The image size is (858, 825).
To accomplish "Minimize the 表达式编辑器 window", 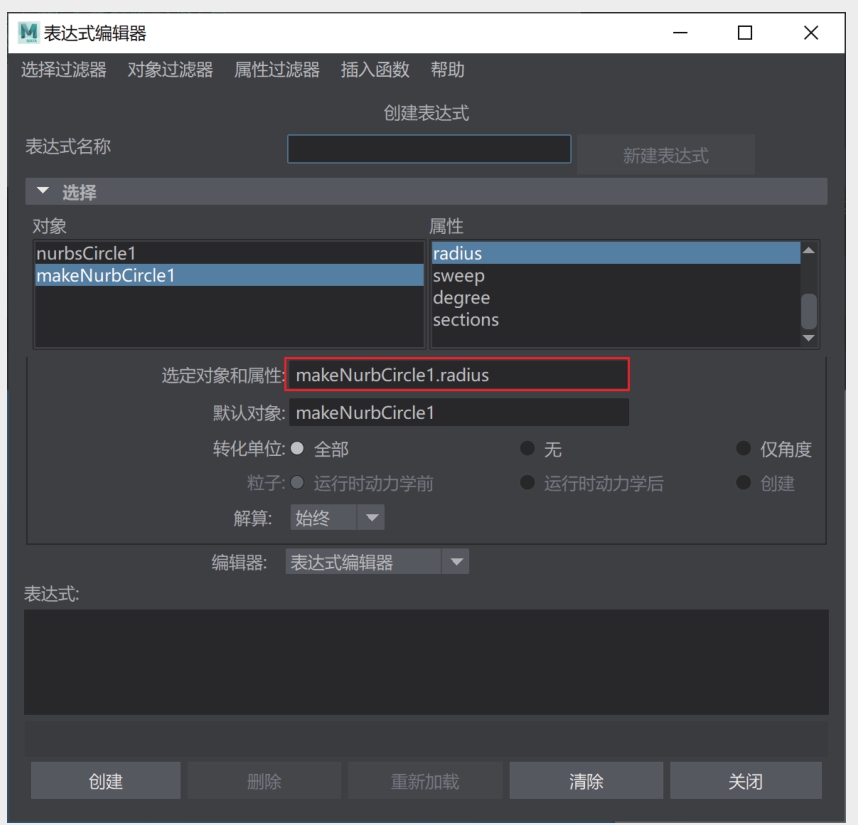I will pos(680,33).
